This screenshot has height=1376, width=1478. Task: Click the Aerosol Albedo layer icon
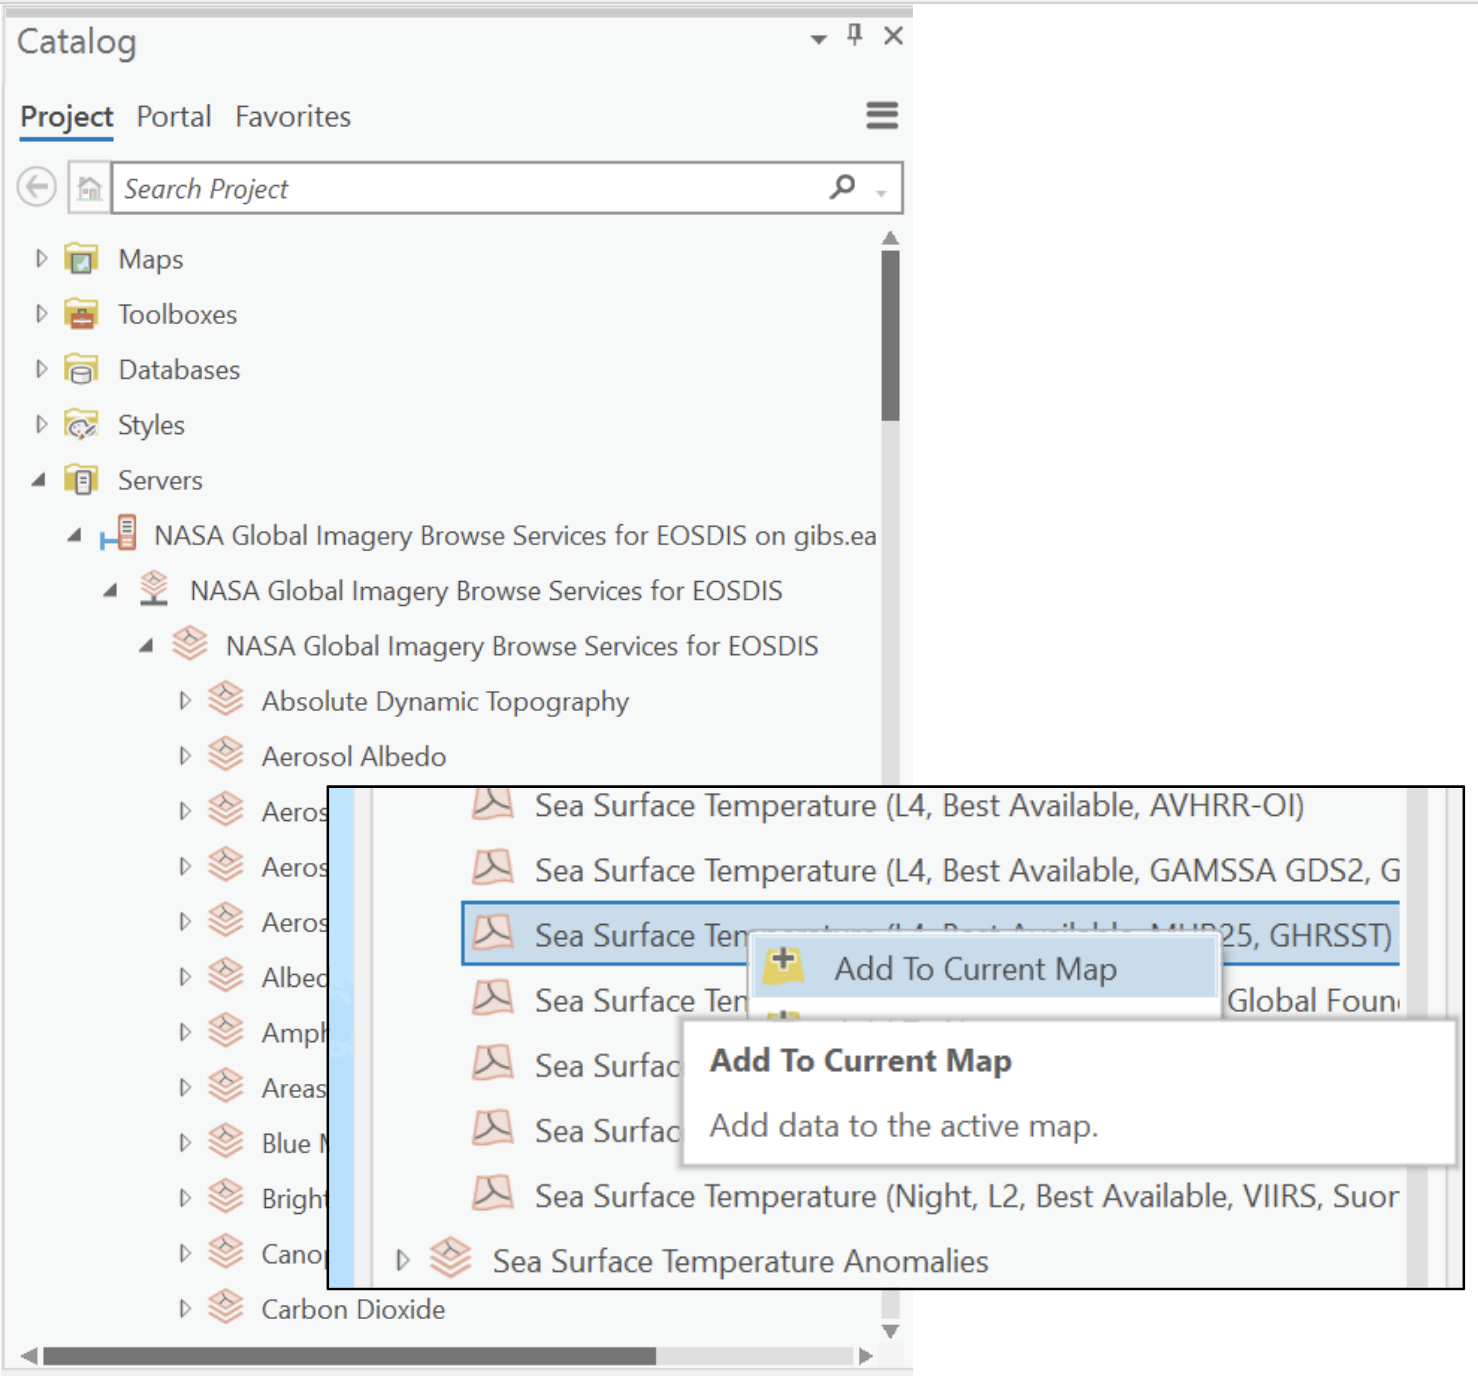coord(226,754)
